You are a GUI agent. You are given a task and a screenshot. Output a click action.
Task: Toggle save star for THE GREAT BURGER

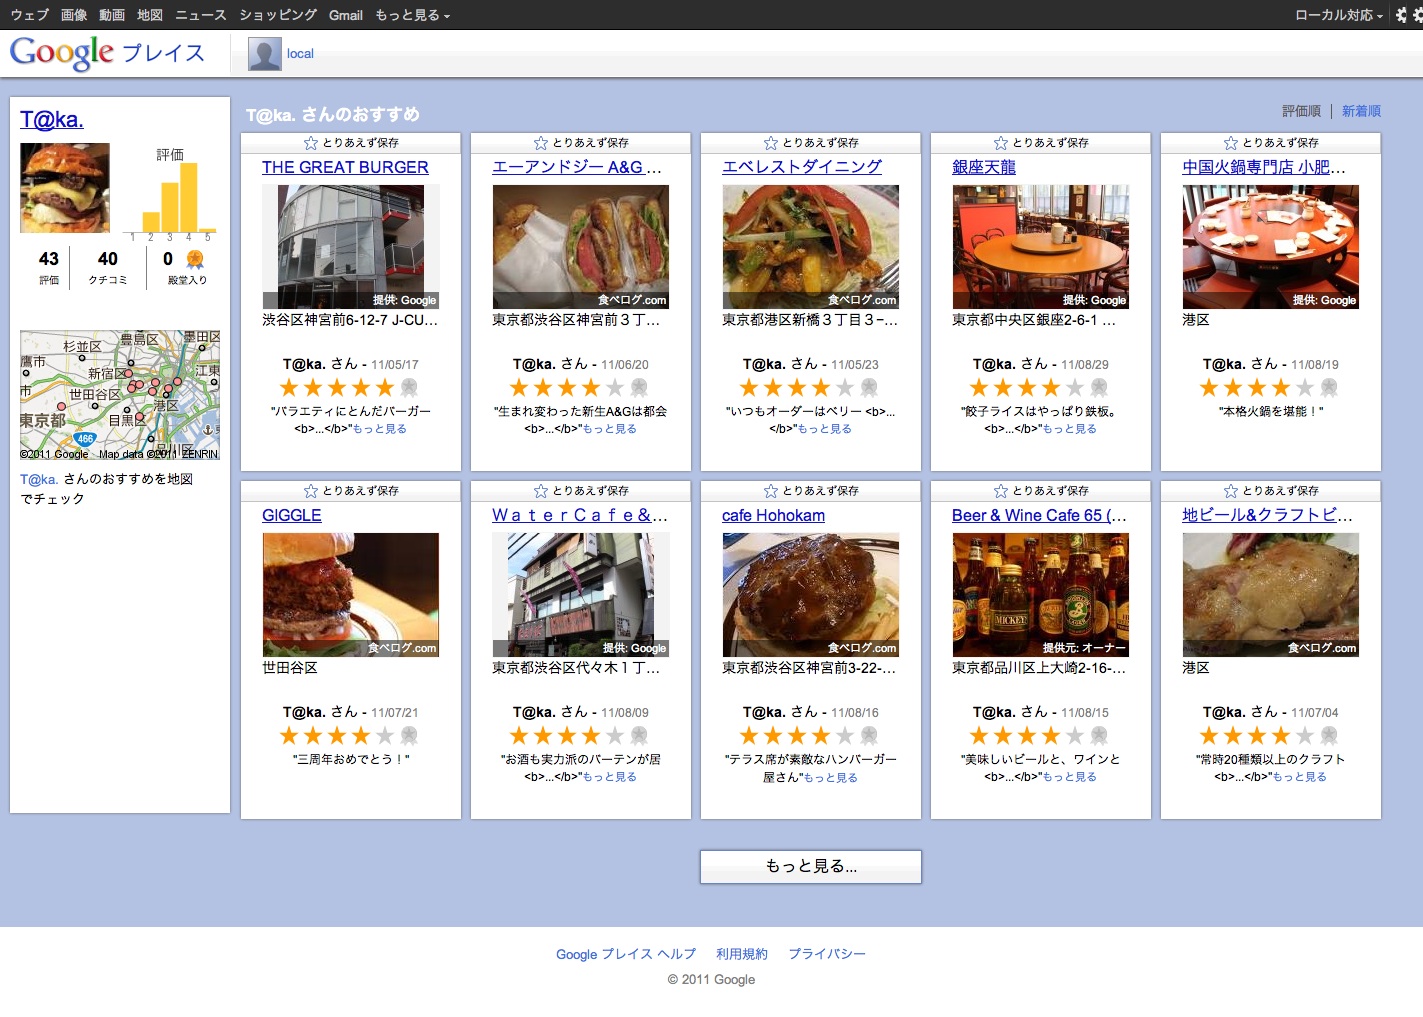311,143
